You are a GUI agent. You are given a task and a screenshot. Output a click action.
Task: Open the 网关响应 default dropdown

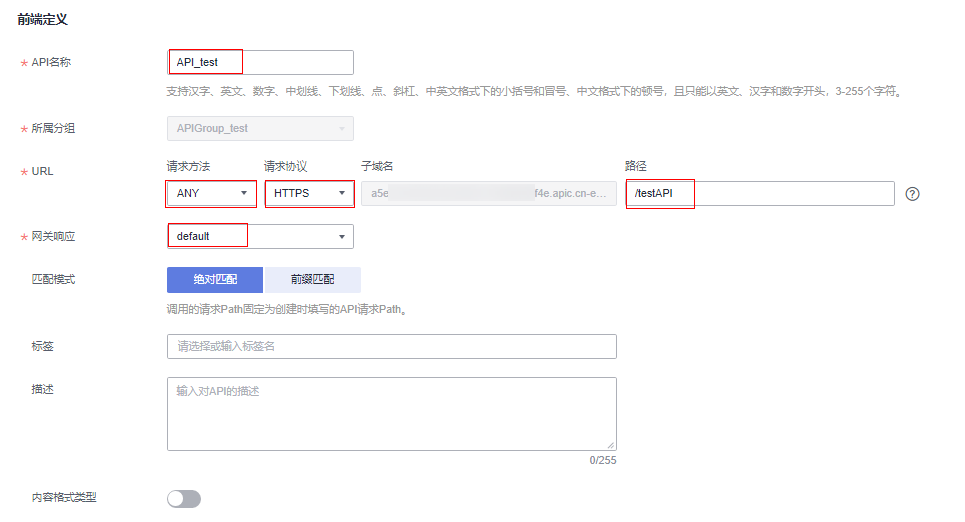coord(260,236)
